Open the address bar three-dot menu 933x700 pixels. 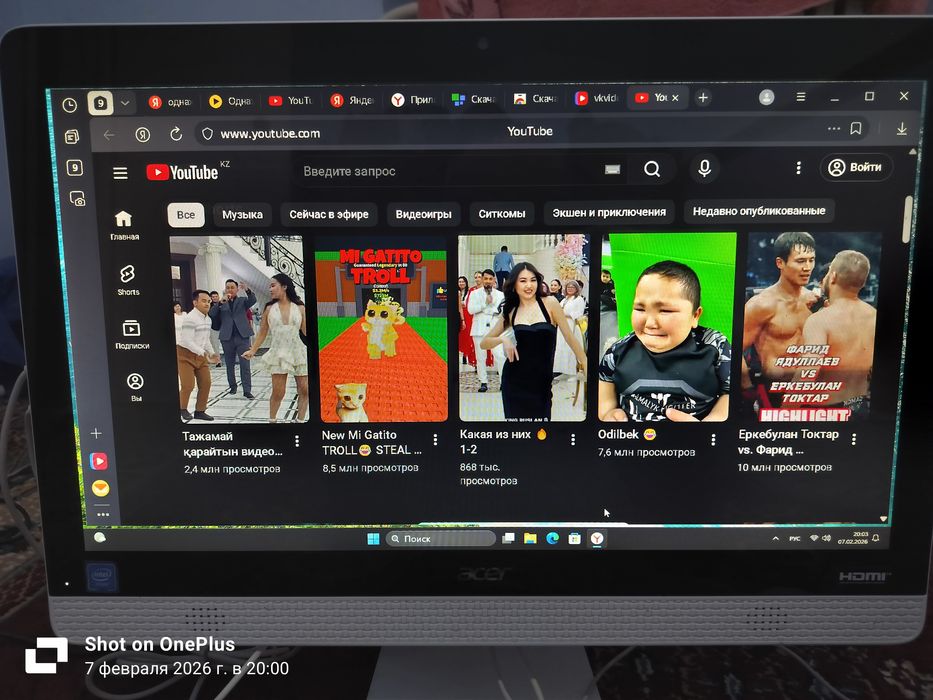(834, 129)
